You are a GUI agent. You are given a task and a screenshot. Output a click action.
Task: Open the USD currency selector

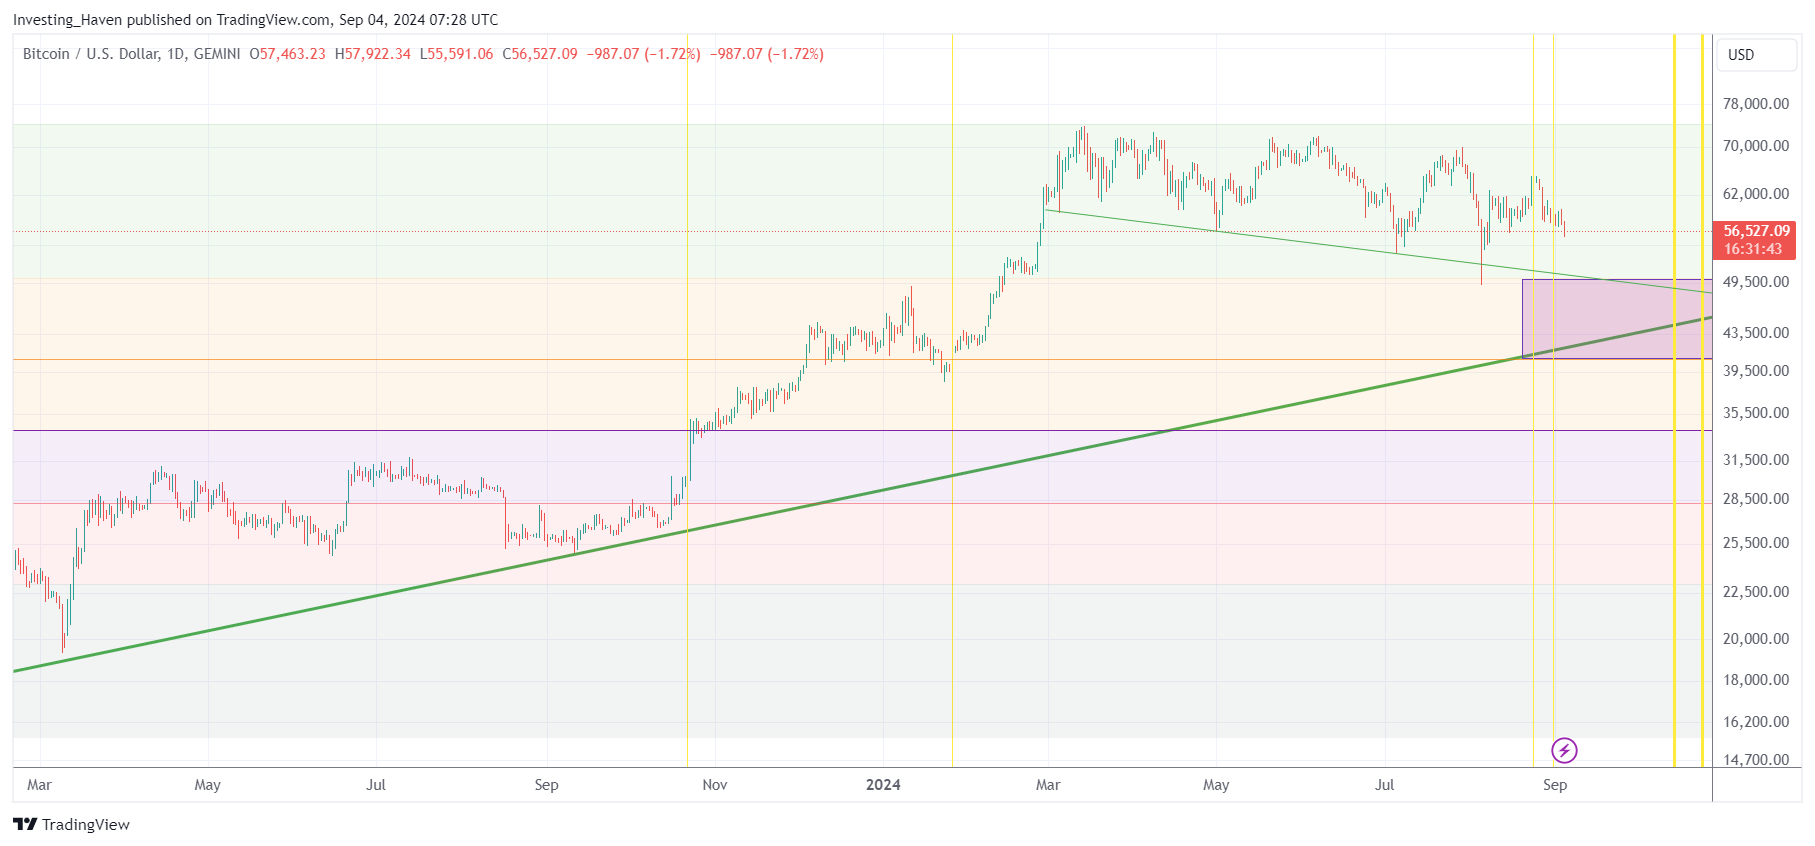1757,55
